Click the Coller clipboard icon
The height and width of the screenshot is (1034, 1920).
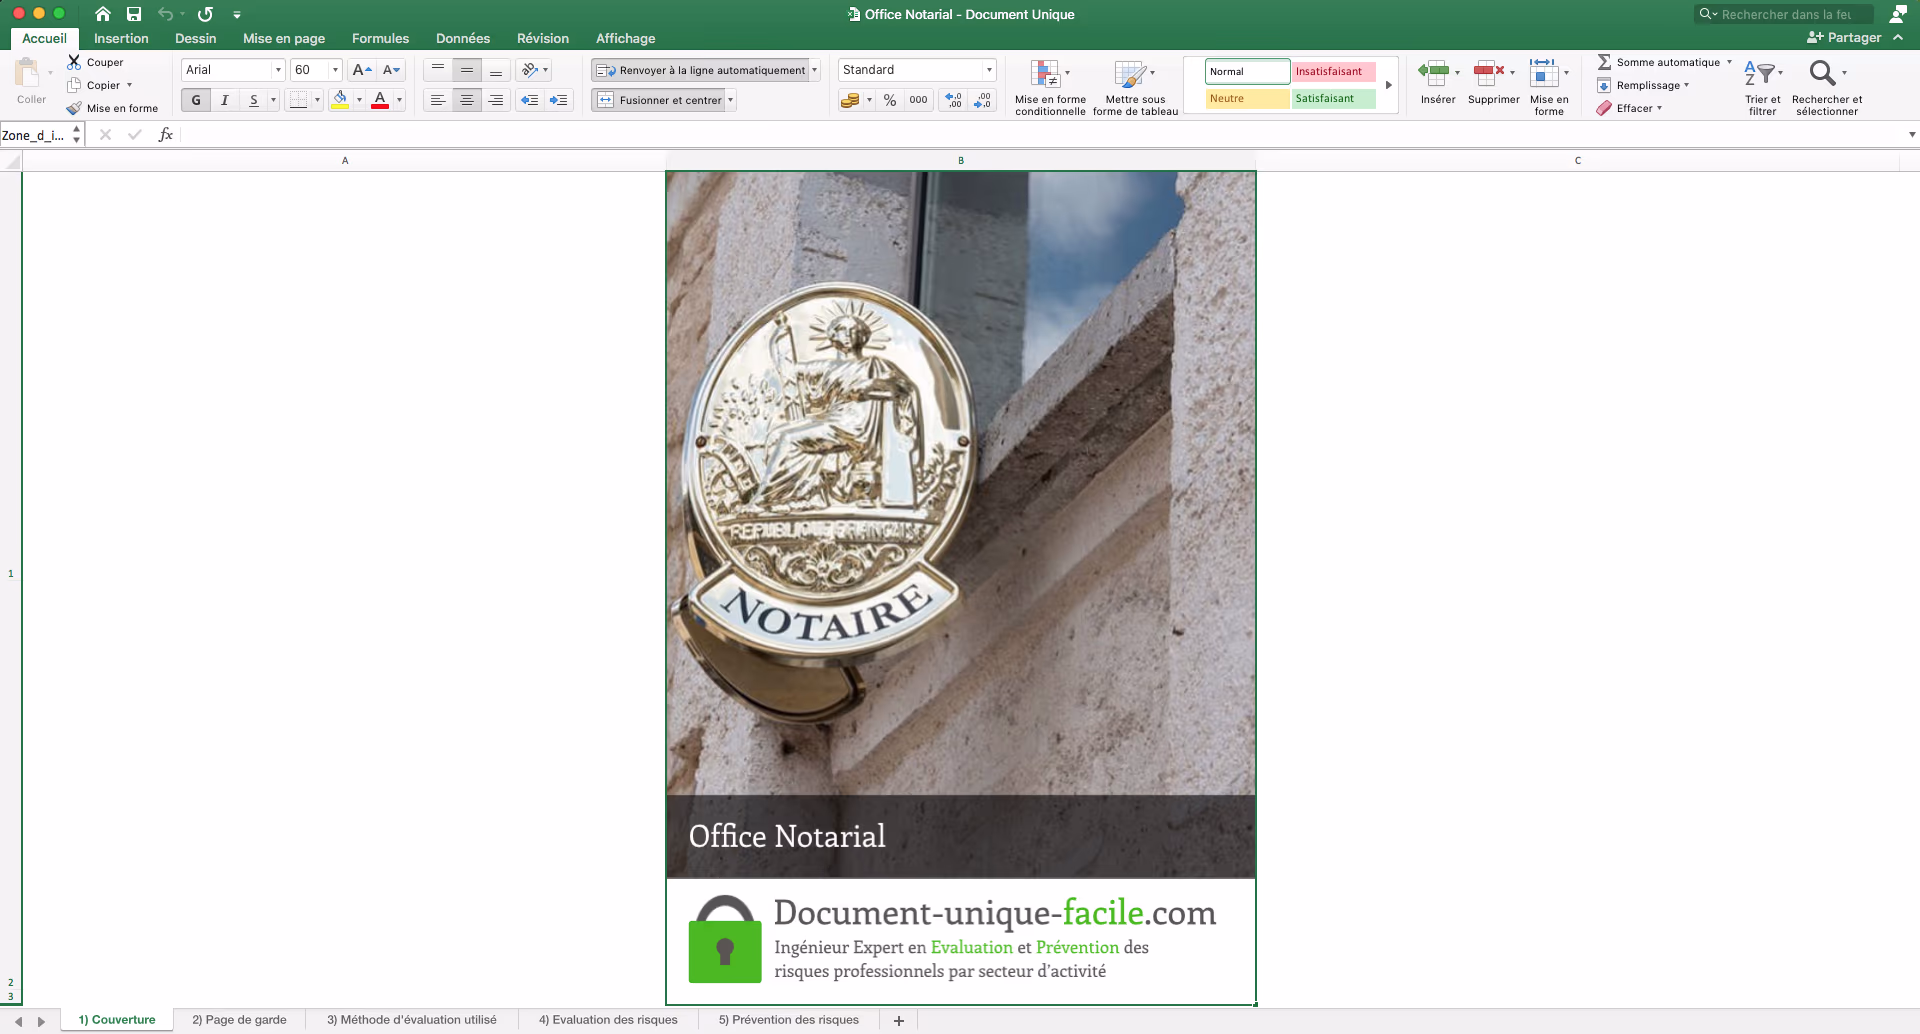point(28,72)
